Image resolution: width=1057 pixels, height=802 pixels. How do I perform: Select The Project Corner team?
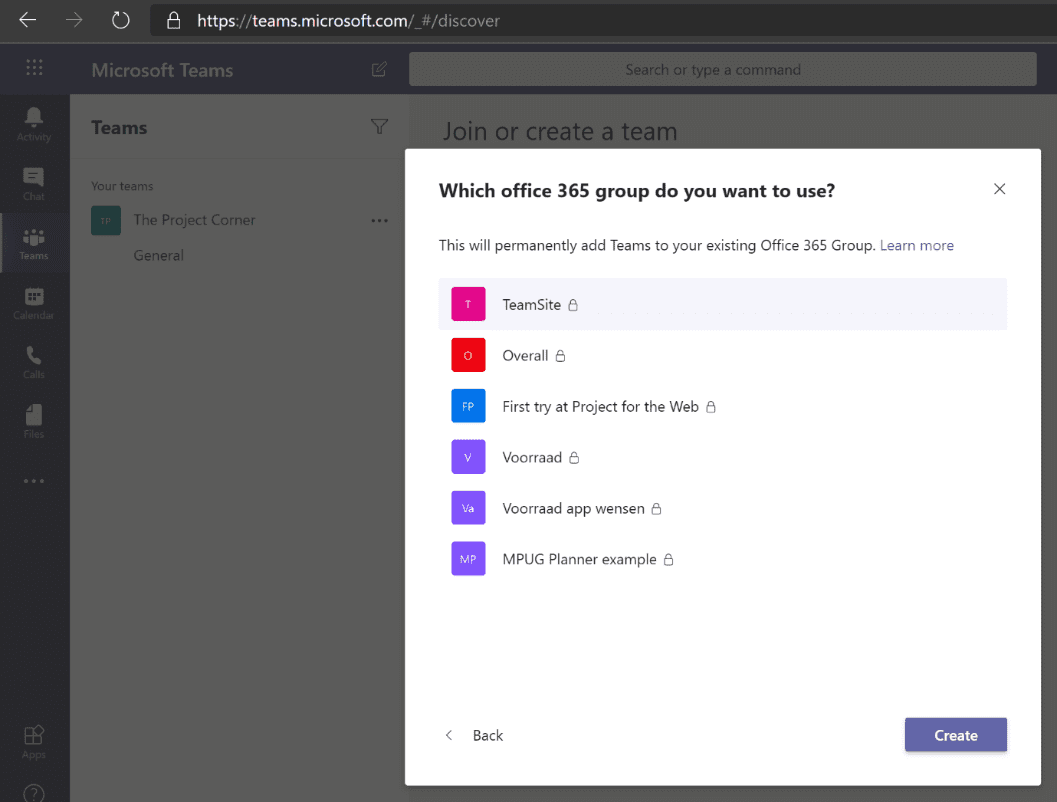point(194,220)
